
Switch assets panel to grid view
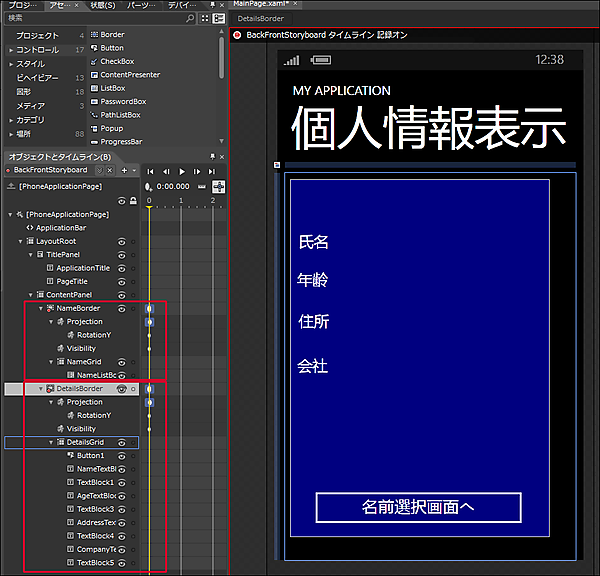[204, 18]
